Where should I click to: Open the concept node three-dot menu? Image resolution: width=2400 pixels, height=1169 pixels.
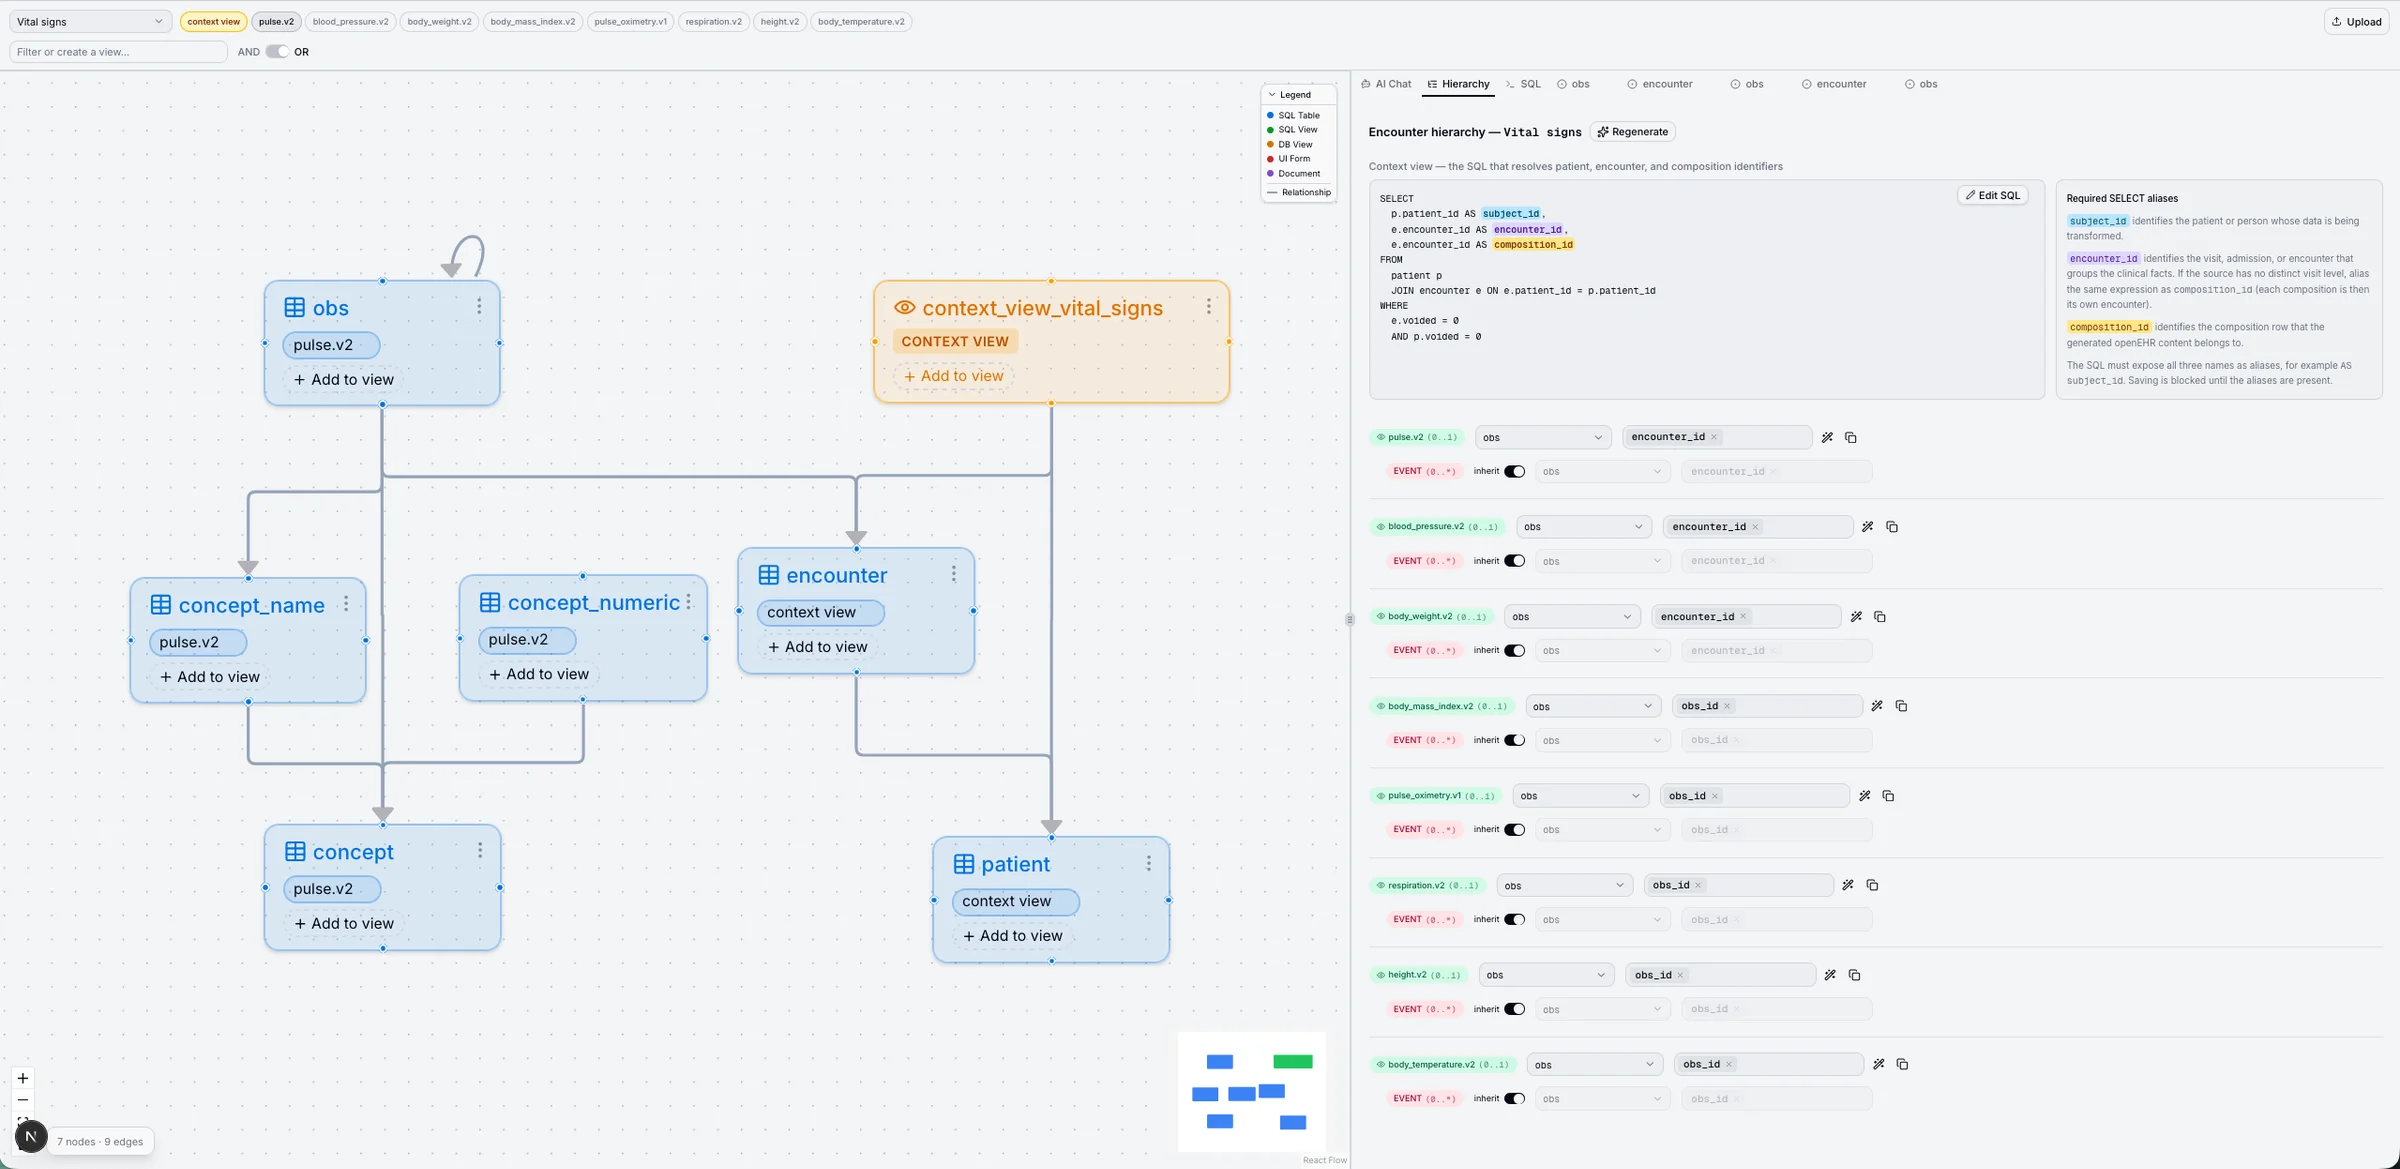[480, 850]
